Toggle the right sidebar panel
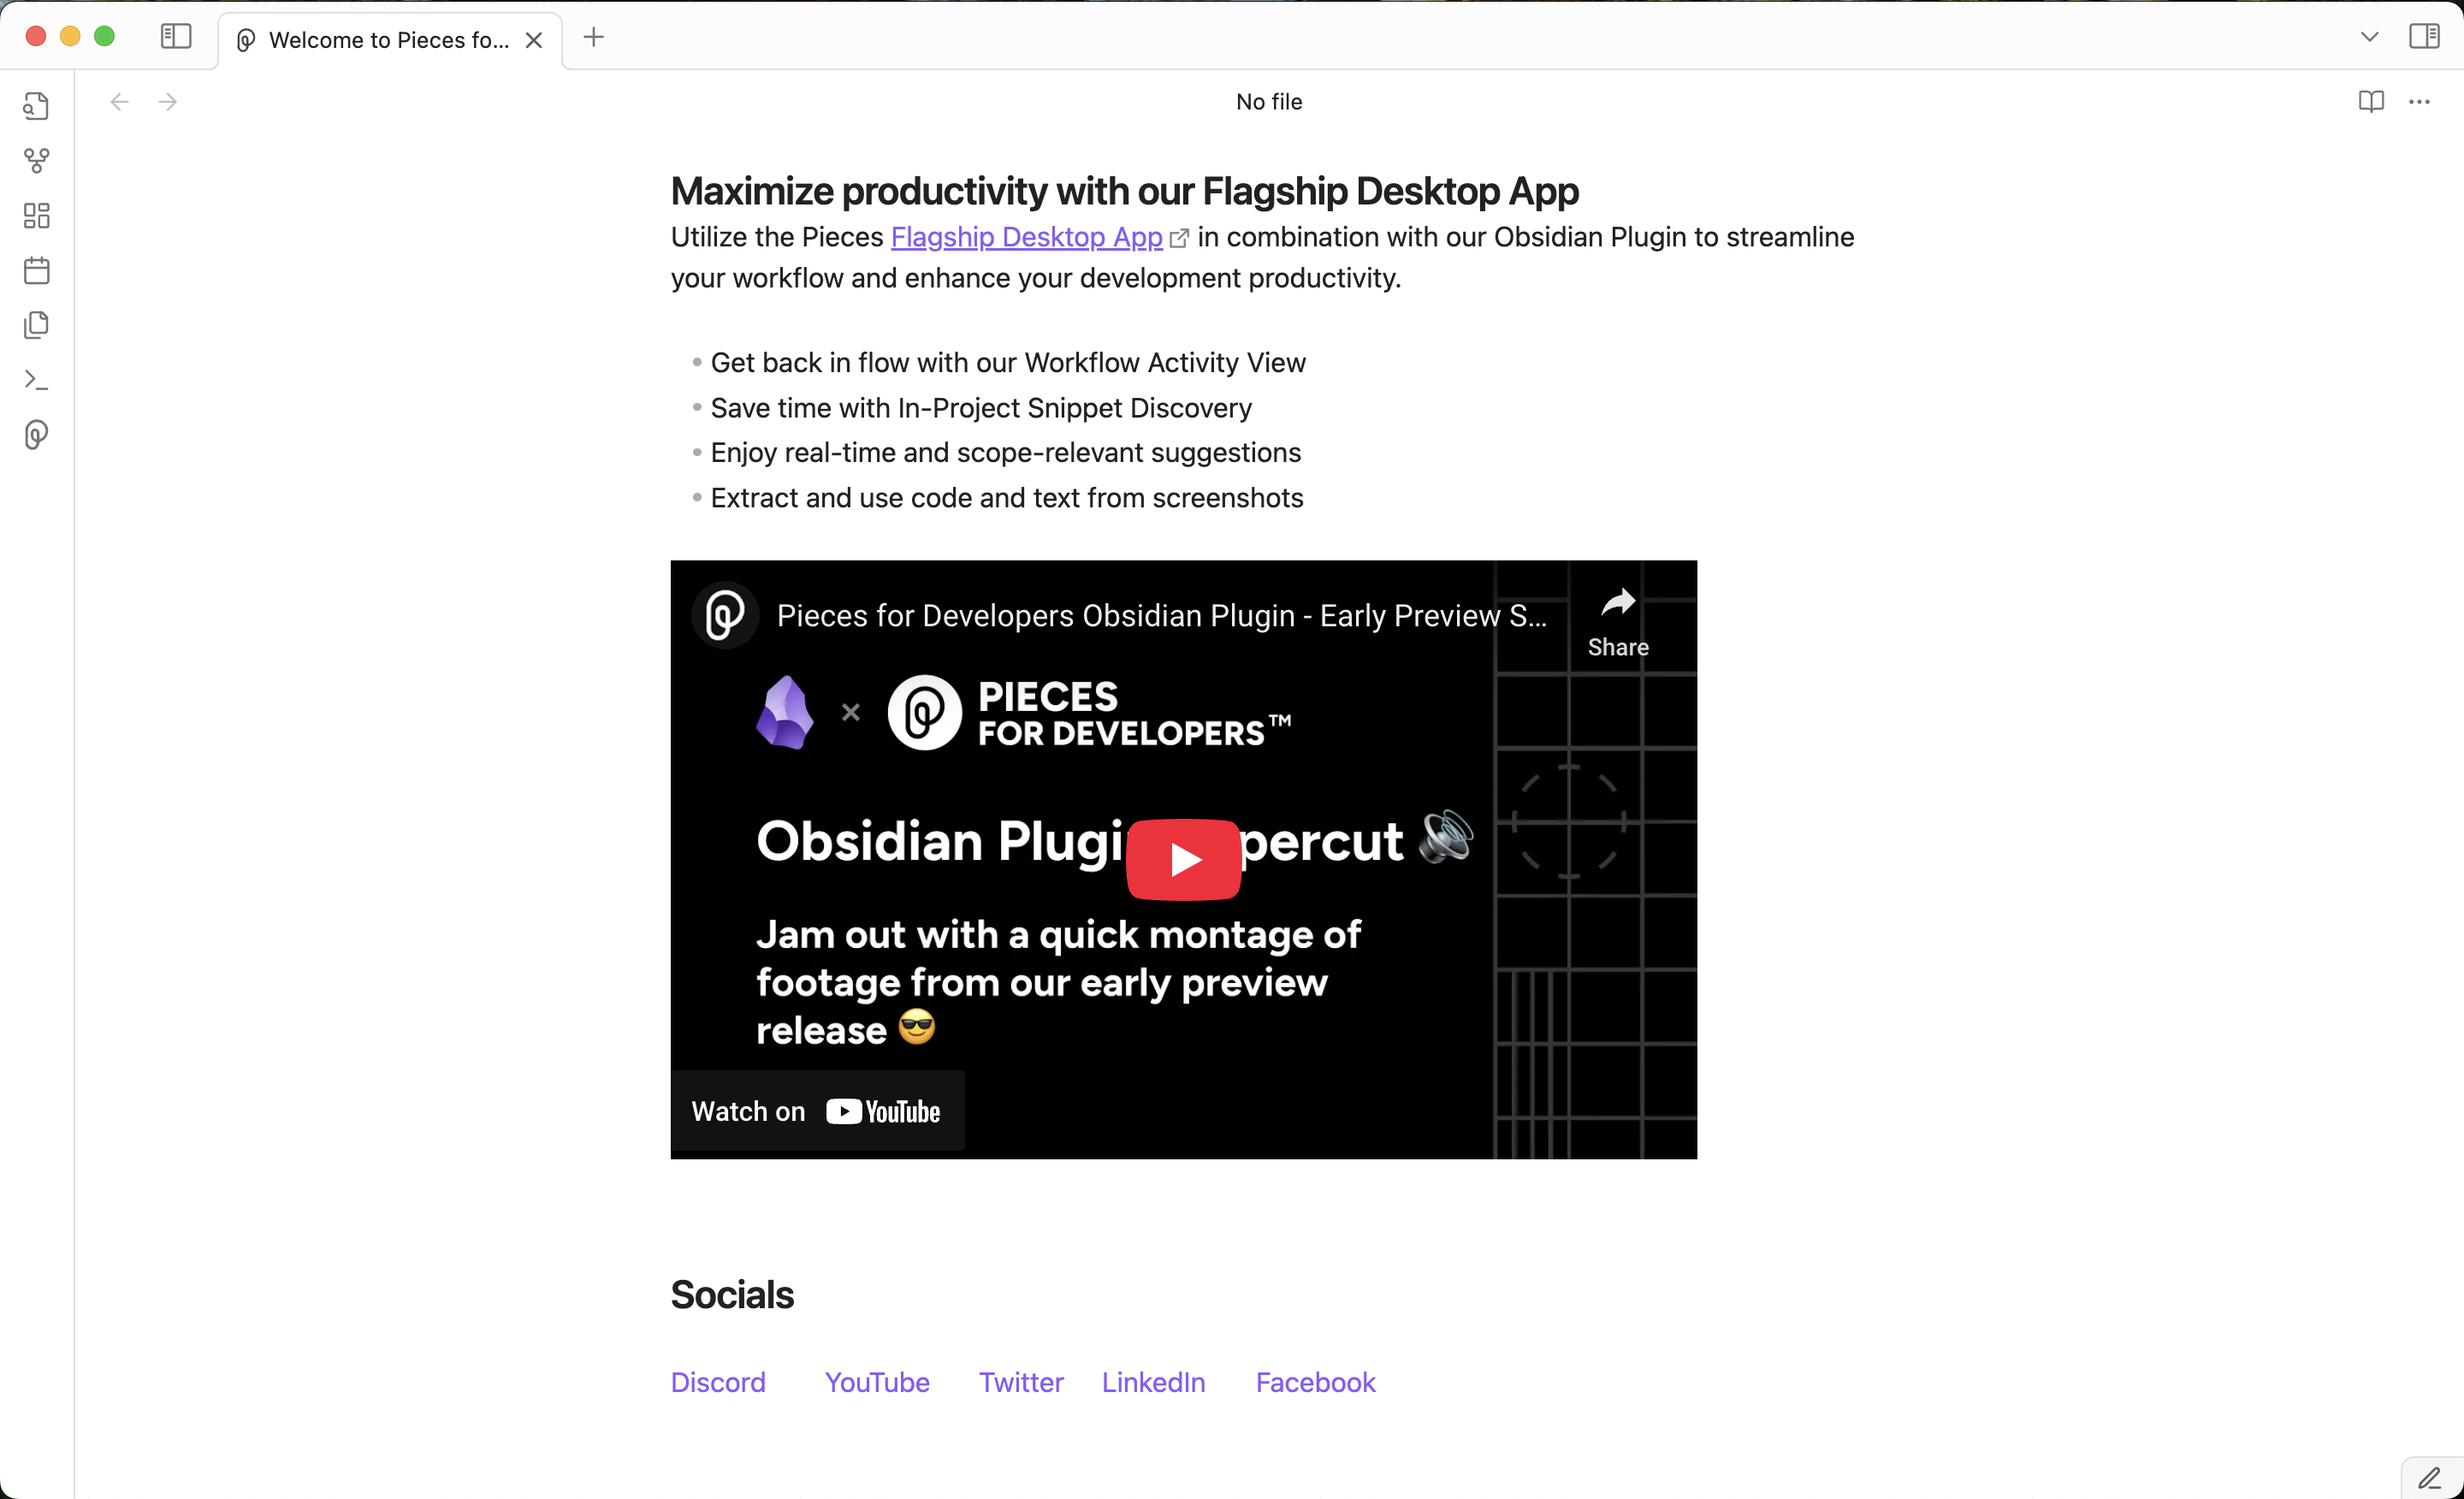2464x1499 pixels. [2424, 37]
